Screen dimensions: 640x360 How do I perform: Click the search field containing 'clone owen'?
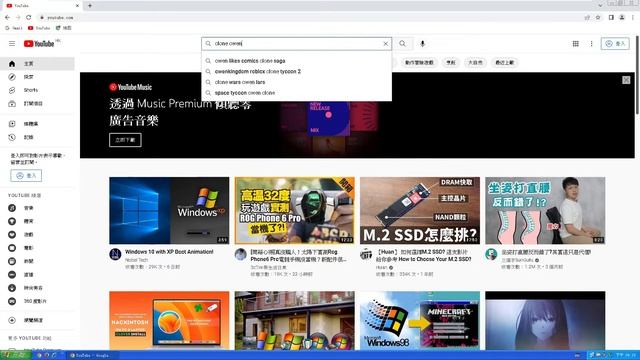click(296, 44)
